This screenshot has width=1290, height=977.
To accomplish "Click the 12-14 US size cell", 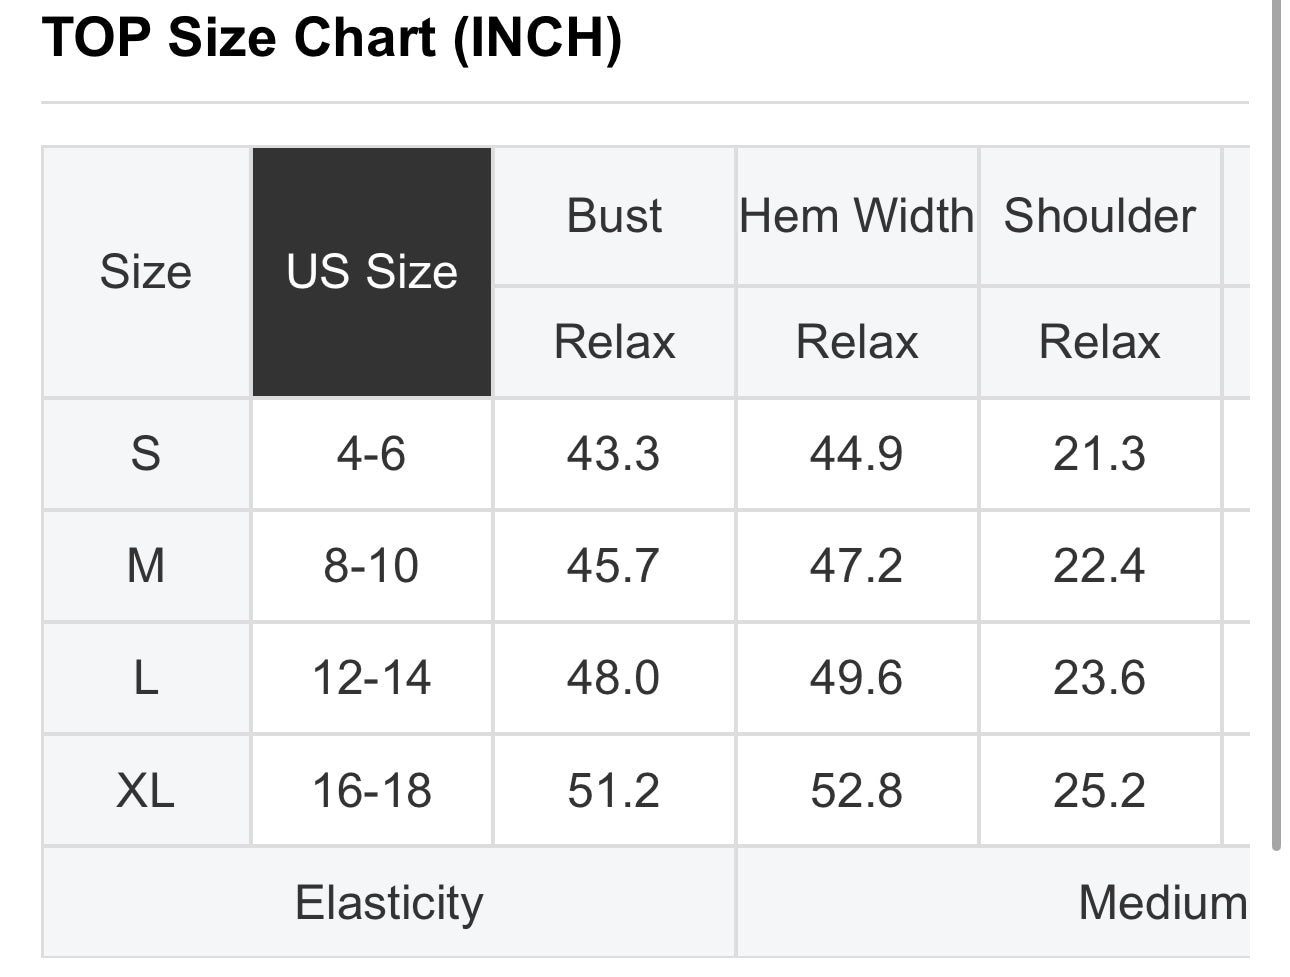I will [x=372, y=678].
